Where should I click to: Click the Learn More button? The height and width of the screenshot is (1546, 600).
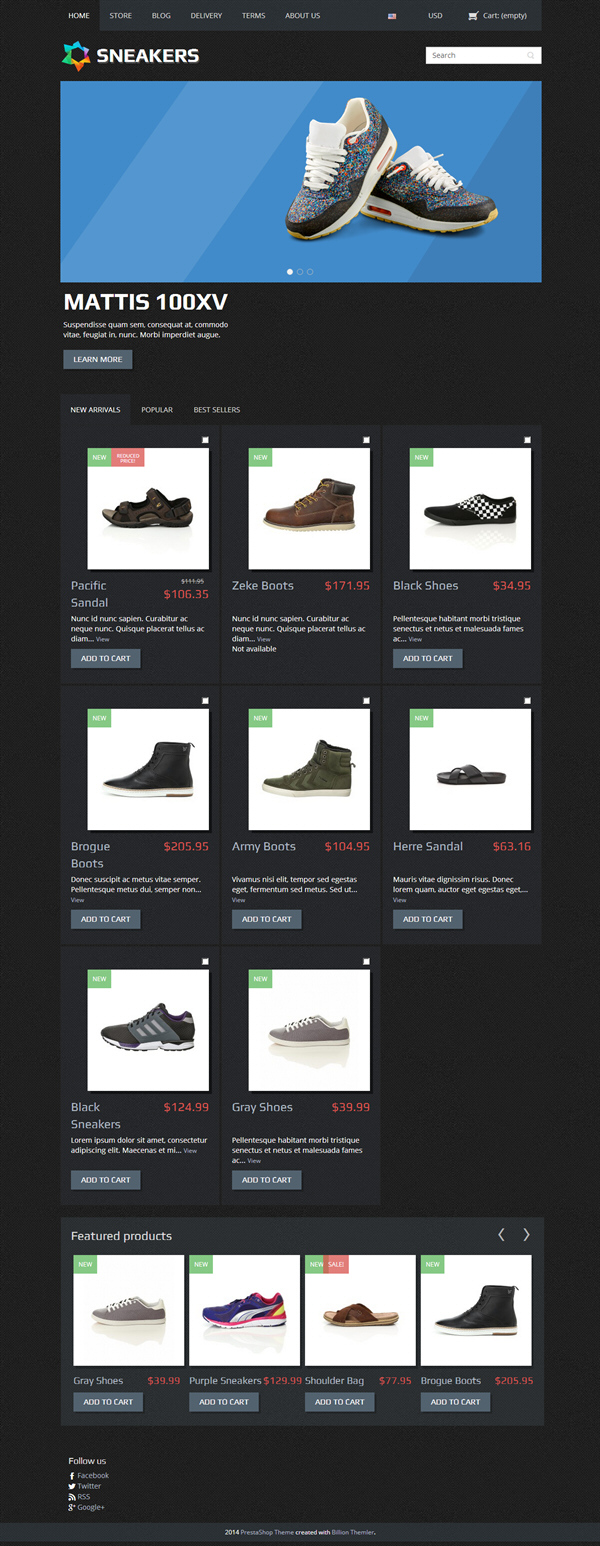[x=98, y=359]
